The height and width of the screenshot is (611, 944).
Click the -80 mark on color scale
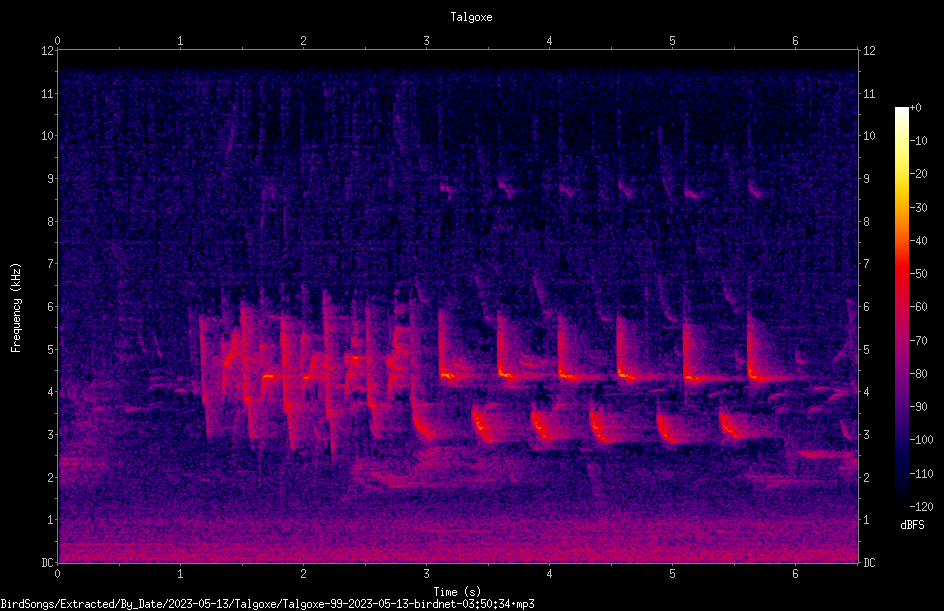(918, 373)
